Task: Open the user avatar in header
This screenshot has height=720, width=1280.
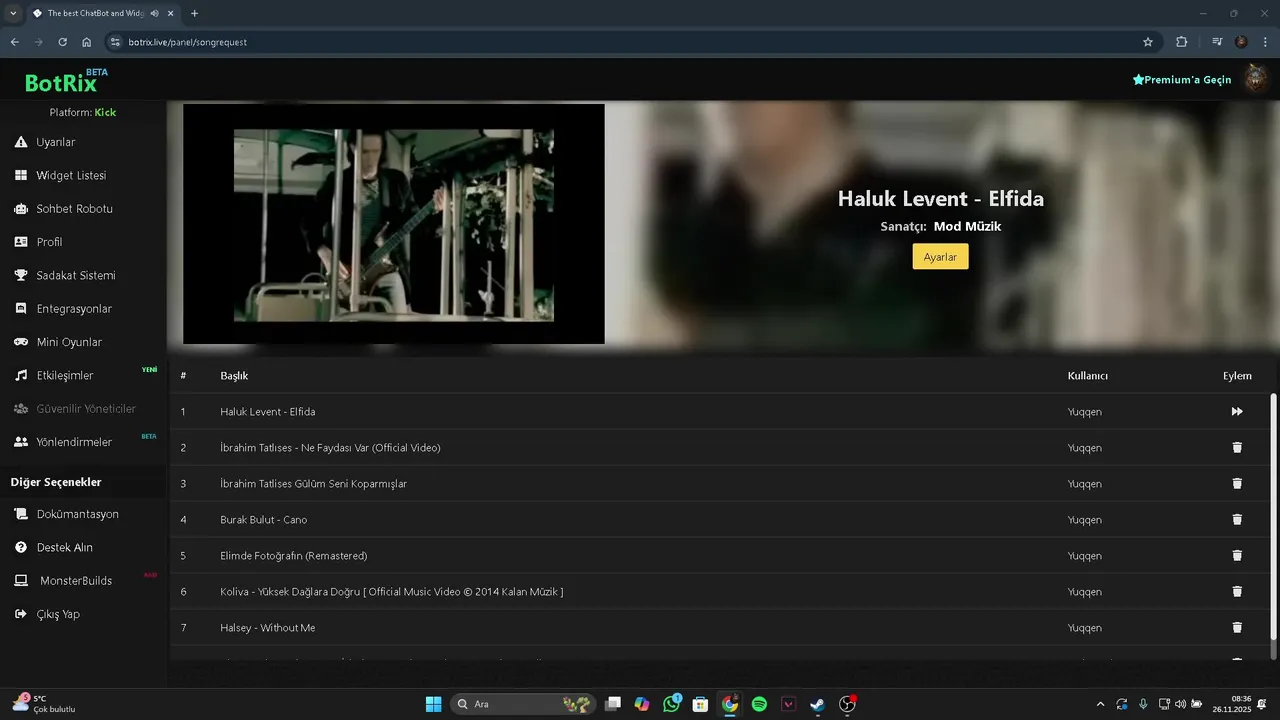Action: click(x=1255, y=79)
